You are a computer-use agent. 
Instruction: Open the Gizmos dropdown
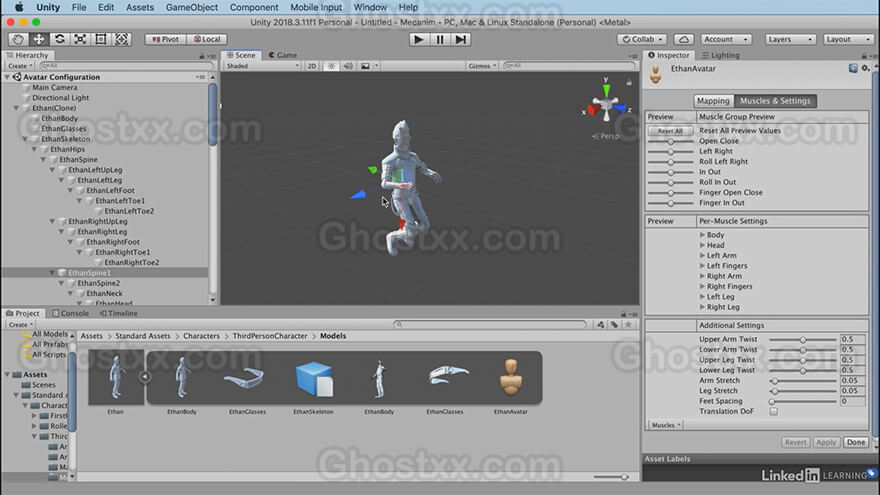pyautogui.click(x=482, y=66)
